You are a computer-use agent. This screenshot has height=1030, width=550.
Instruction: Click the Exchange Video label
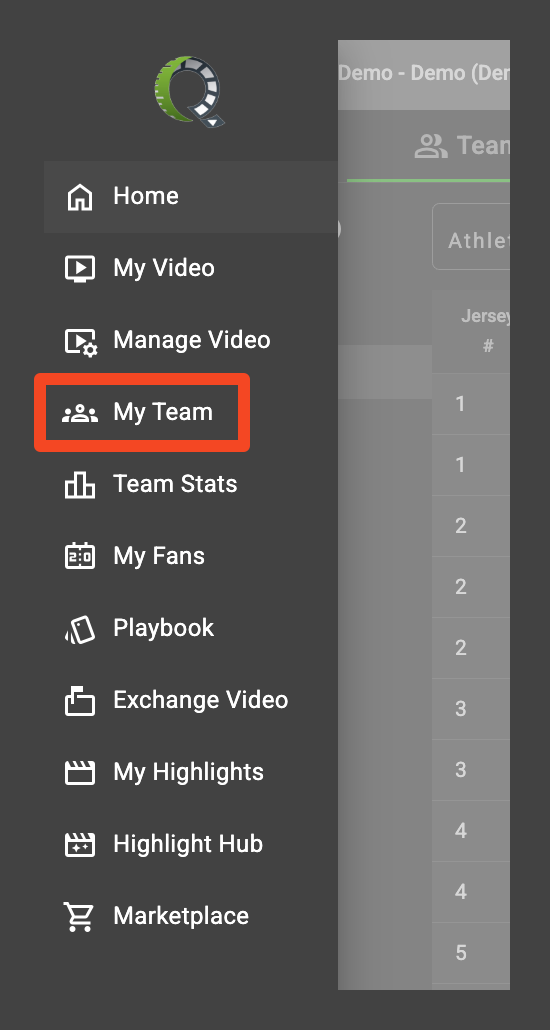pyautogui.click(x=200, y=700)
